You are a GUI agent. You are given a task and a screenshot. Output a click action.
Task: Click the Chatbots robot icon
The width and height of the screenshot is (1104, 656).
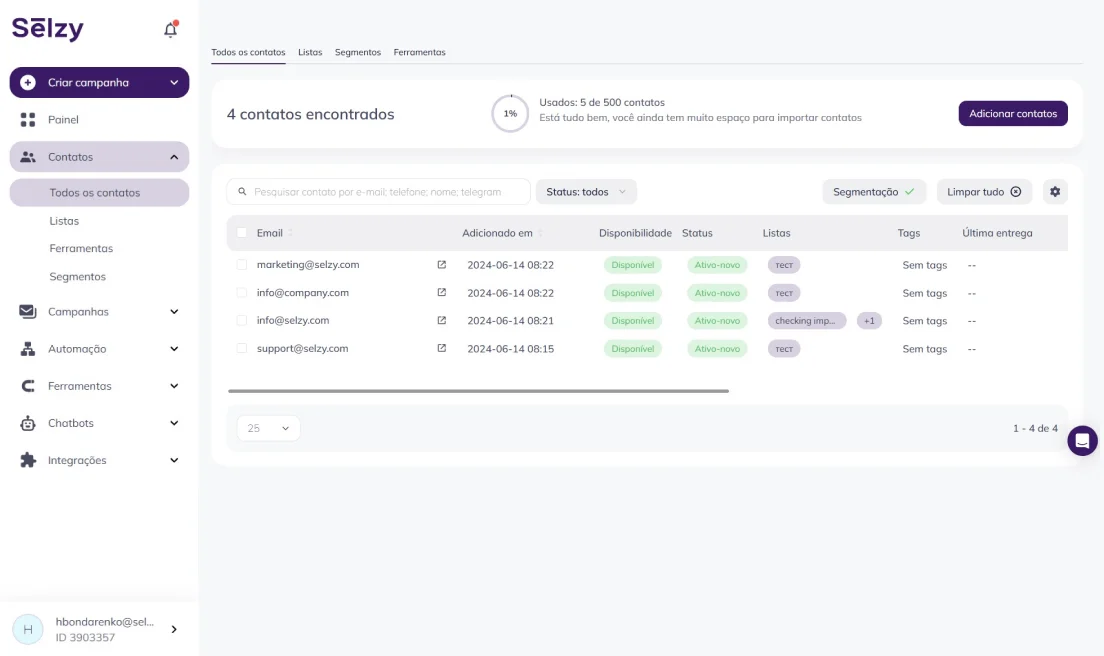(x=28, y=423)
